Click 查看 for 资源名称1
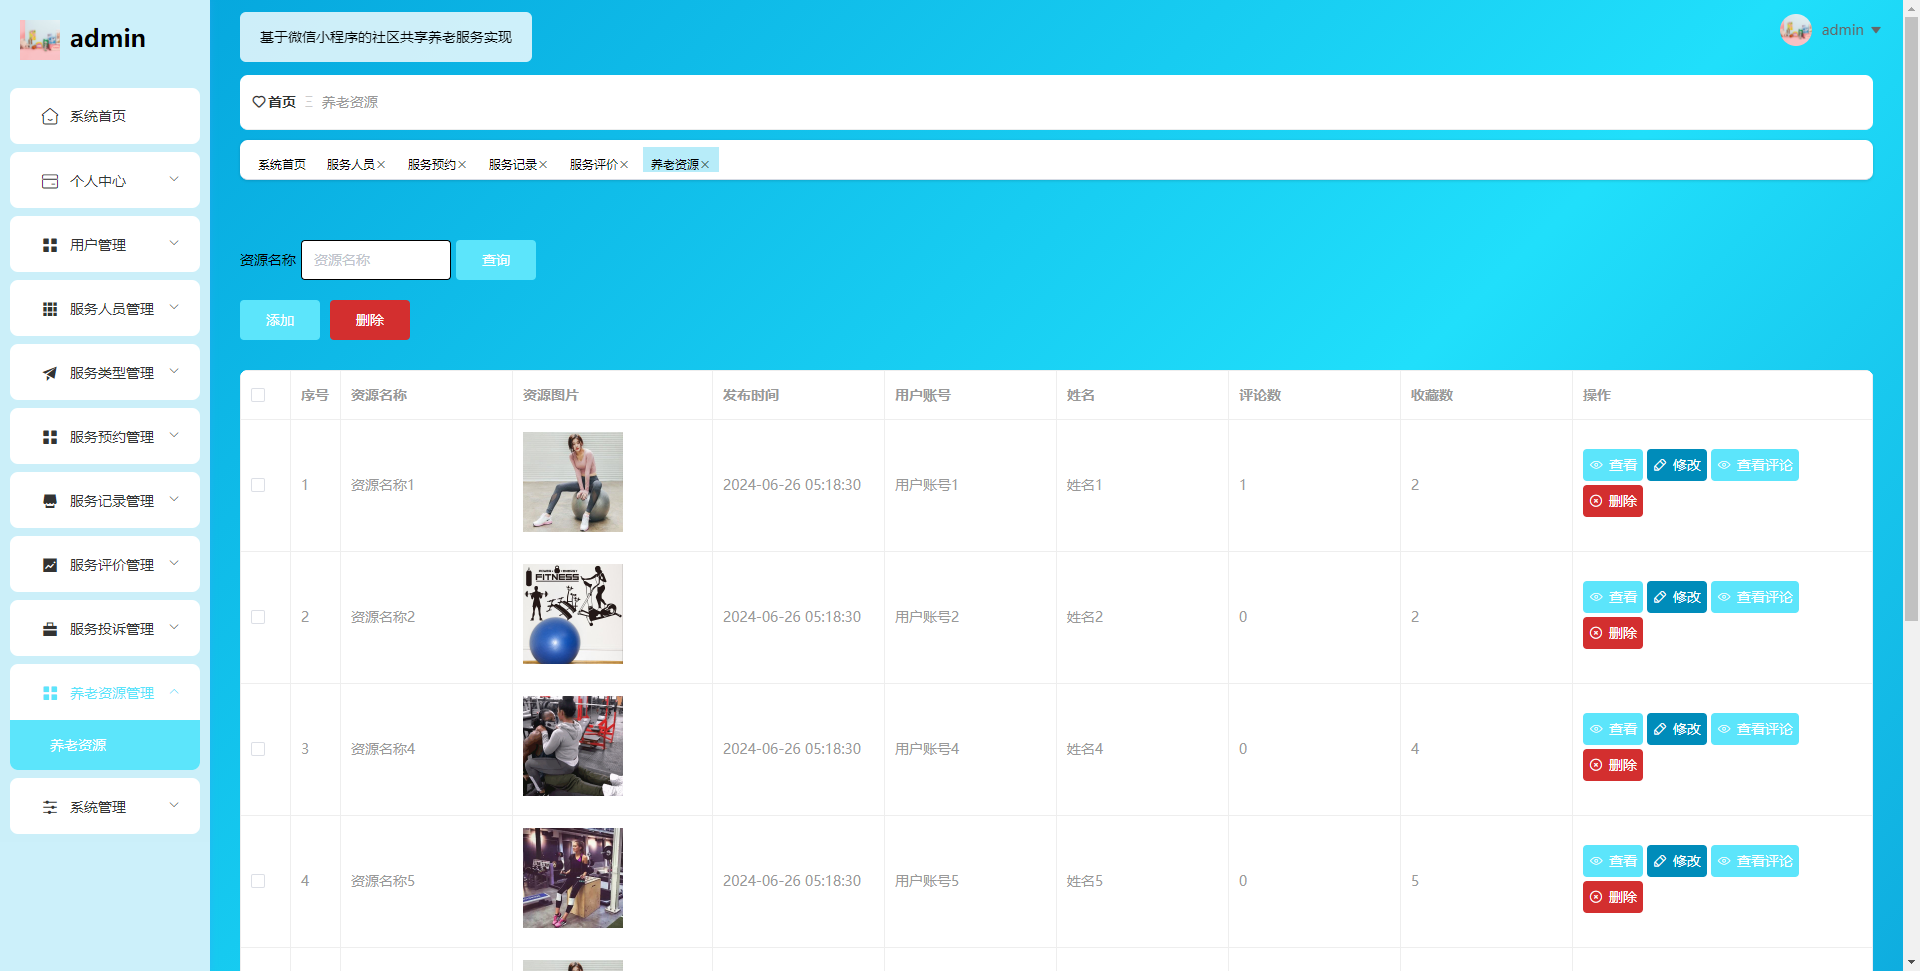This screenshot has width=1920, height=971. pos(1613,465)
